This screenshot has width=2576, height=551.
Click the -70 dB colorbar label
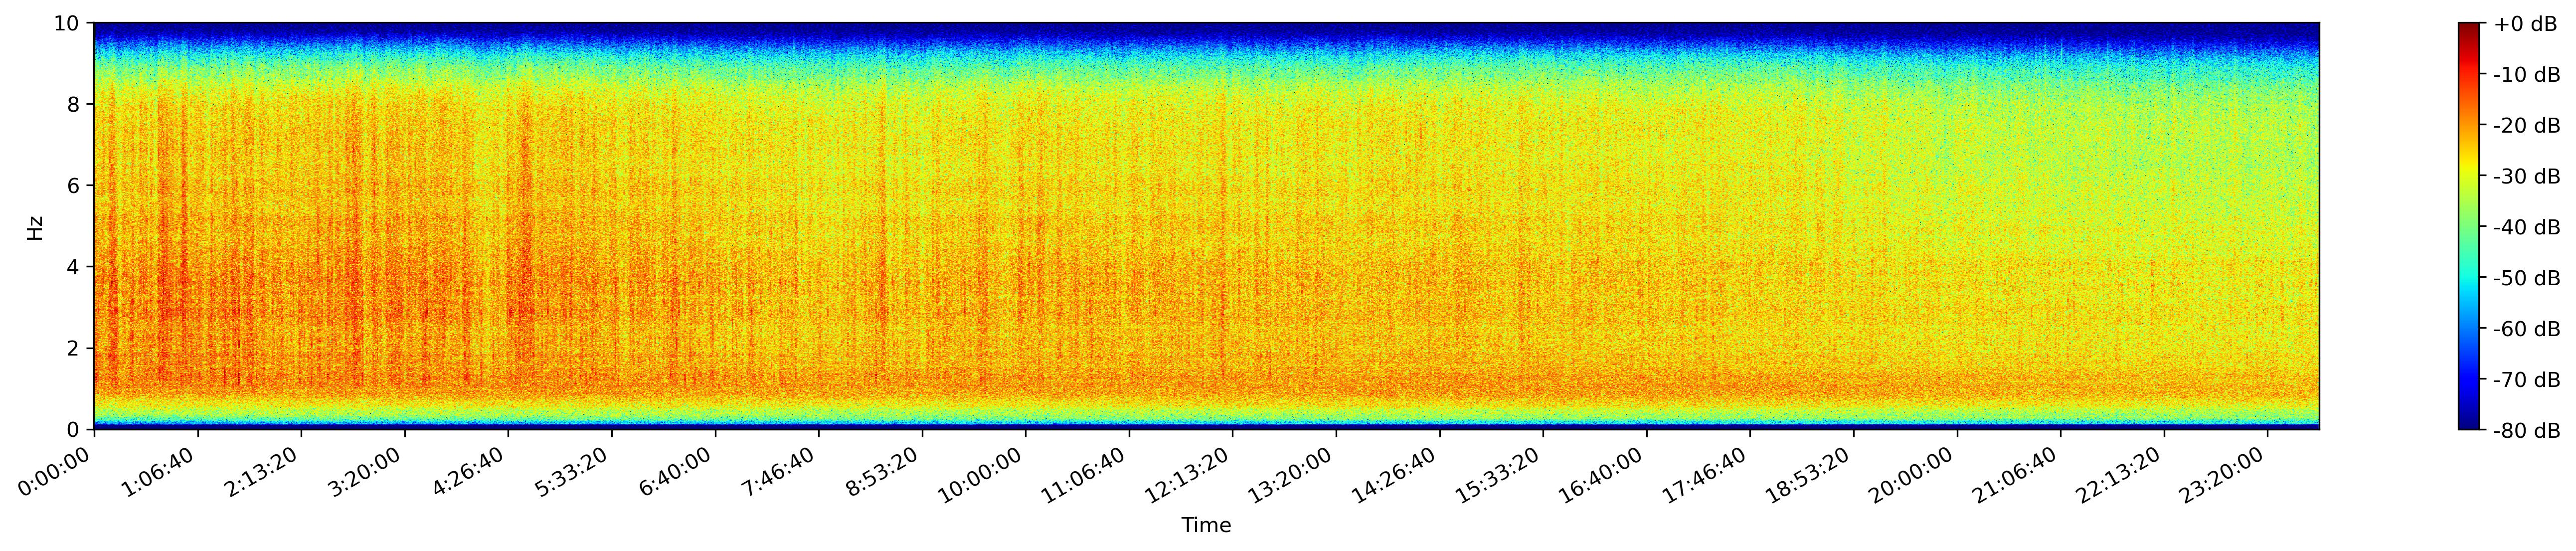[2527, 381]
